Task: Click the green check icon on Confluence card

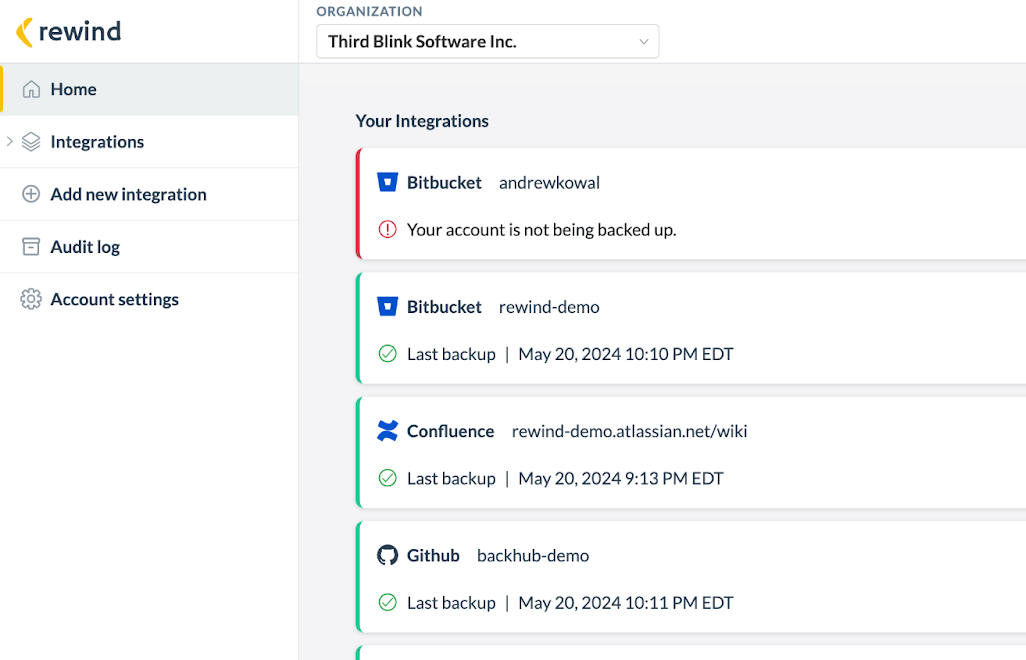Action: 387,478
